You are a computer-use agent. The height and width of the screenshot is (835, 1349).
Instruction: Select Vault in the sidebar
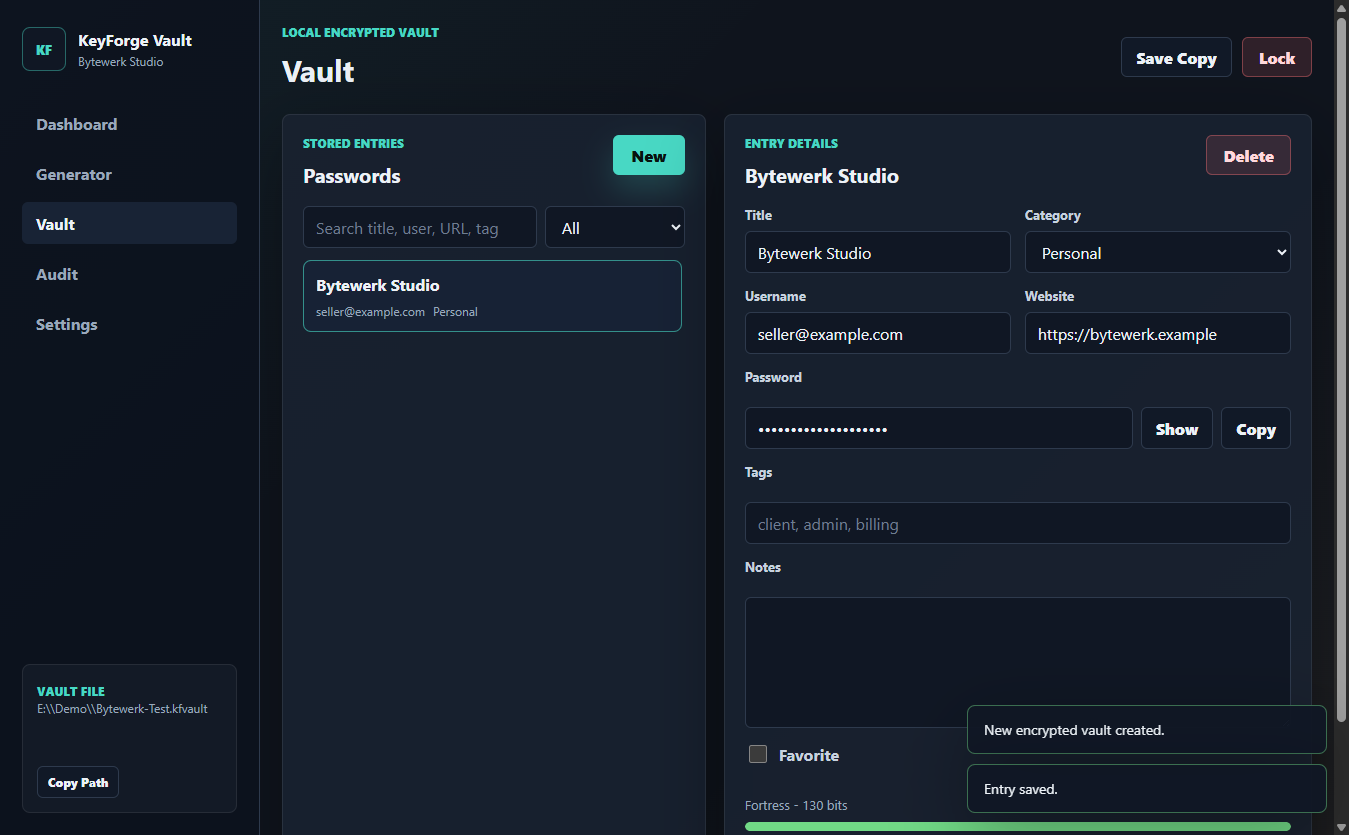click(129, 224)
